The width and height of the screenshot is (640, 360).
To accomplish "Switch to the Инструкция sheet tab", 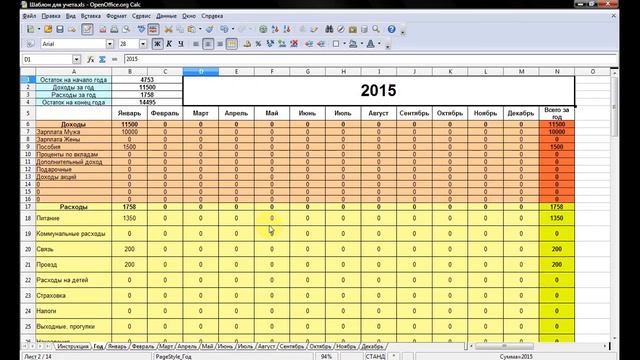I will pyautogui.click(x=73, y=346).
